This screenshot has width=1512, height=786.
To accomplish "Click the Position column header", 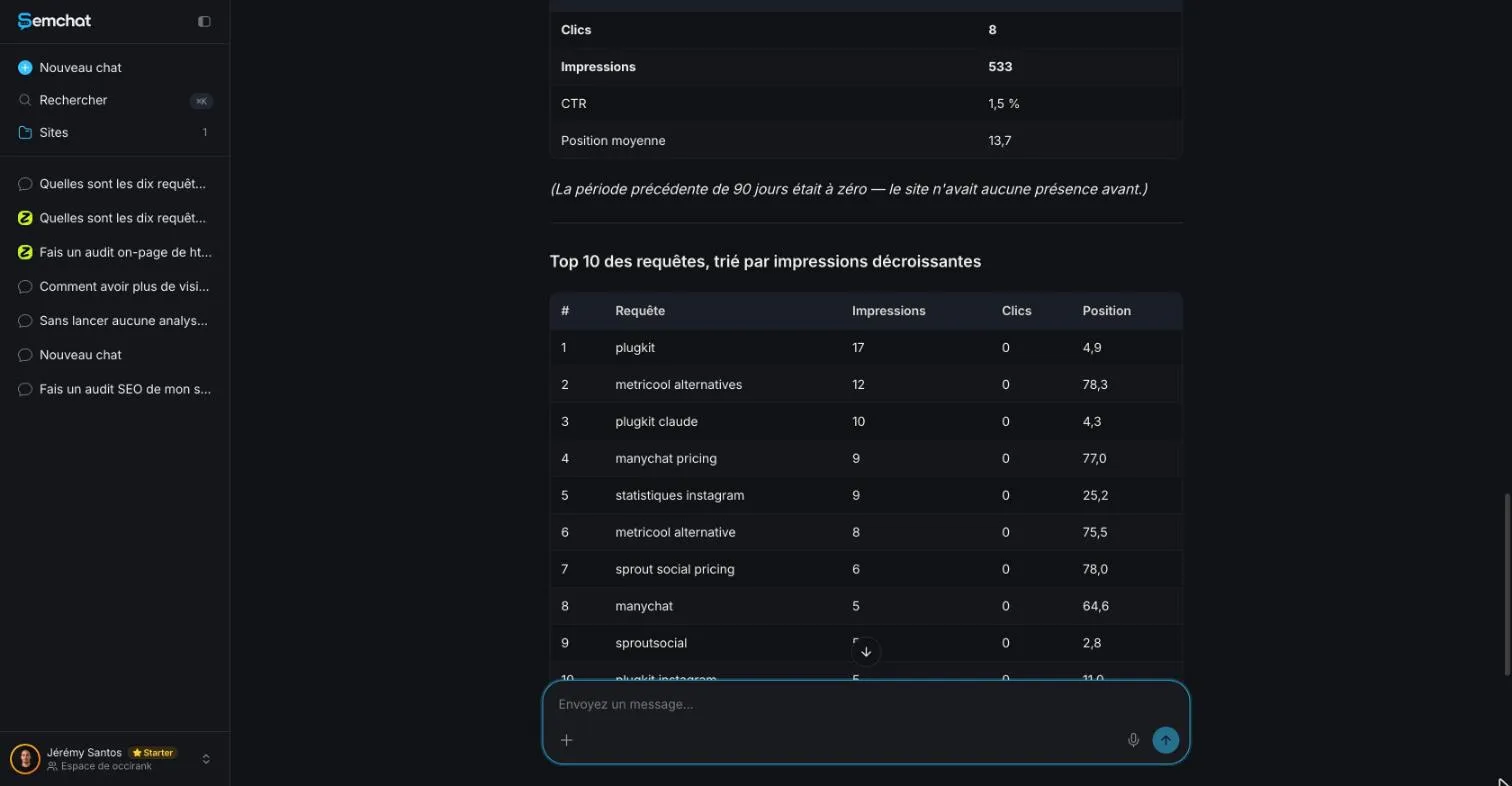I will (x=1106, y=311).
